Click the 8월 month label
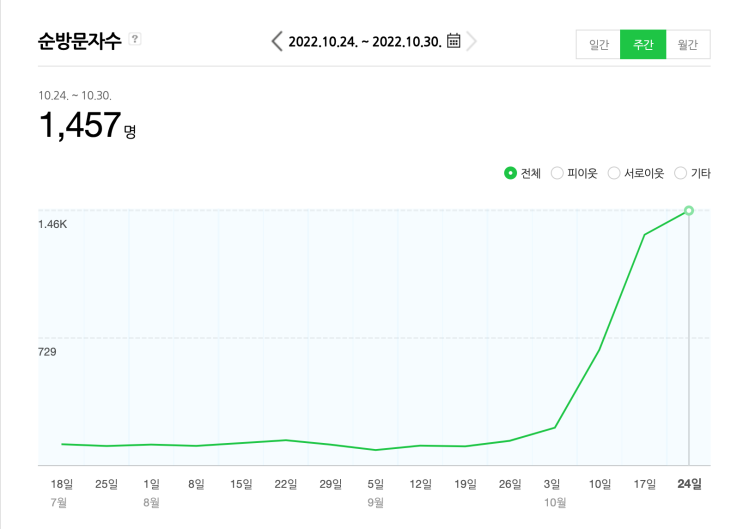The height and width of the screenshot is (529, 743). coord(152,502)
